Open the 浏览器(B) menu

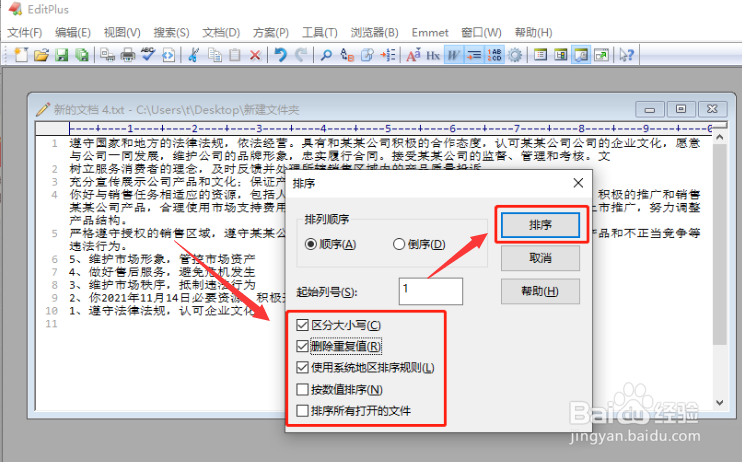[x=374, y=33]
